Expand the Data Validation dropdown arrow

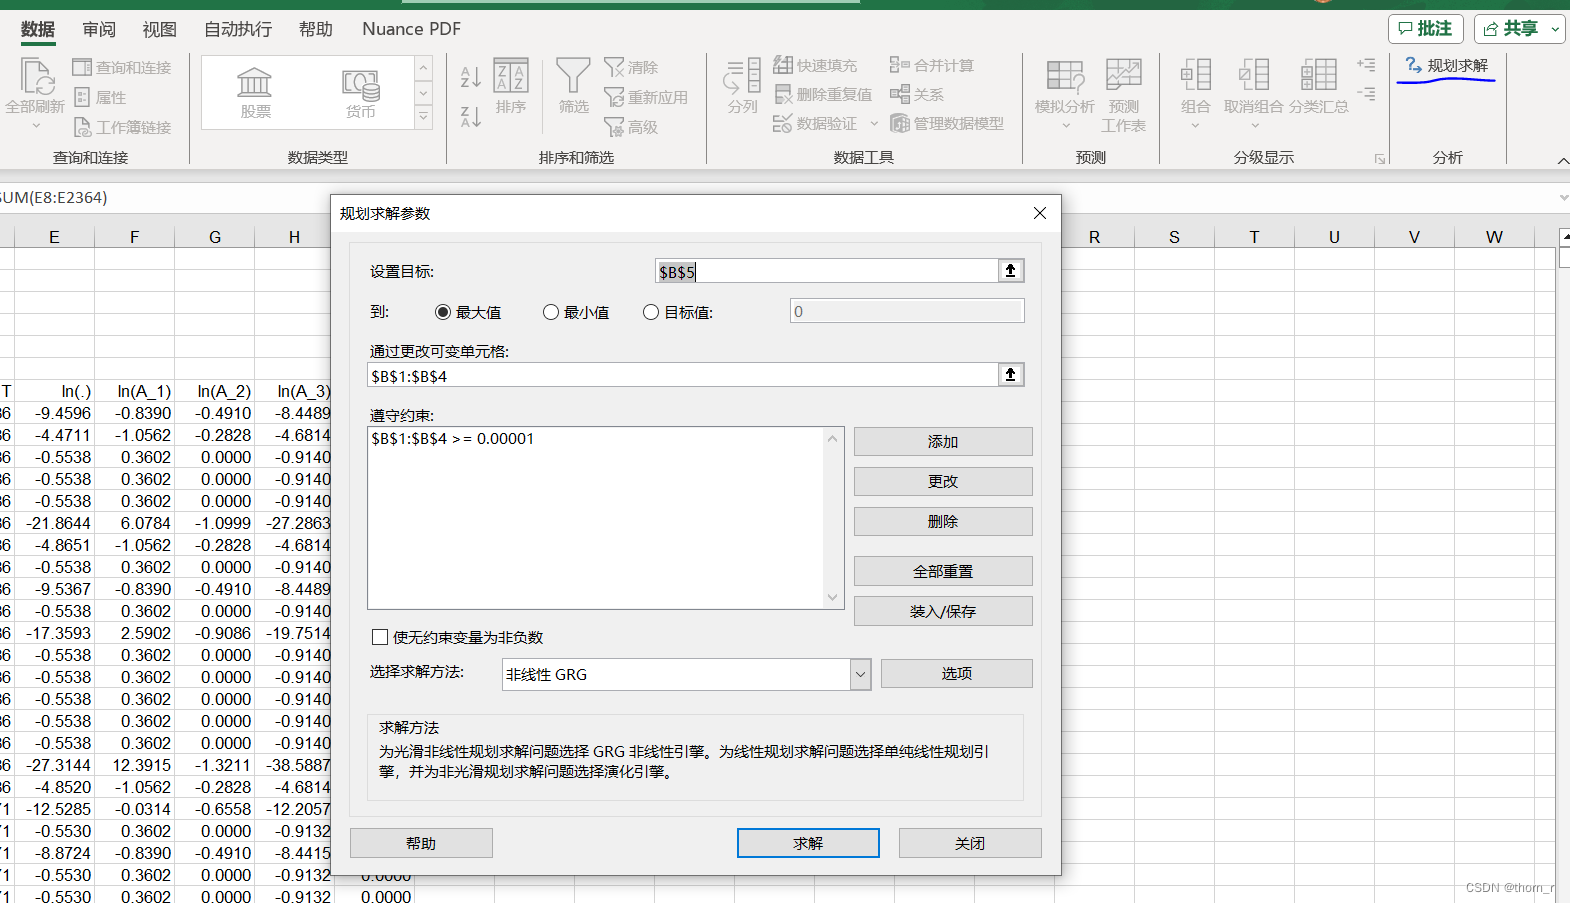[x=874, y=124]
